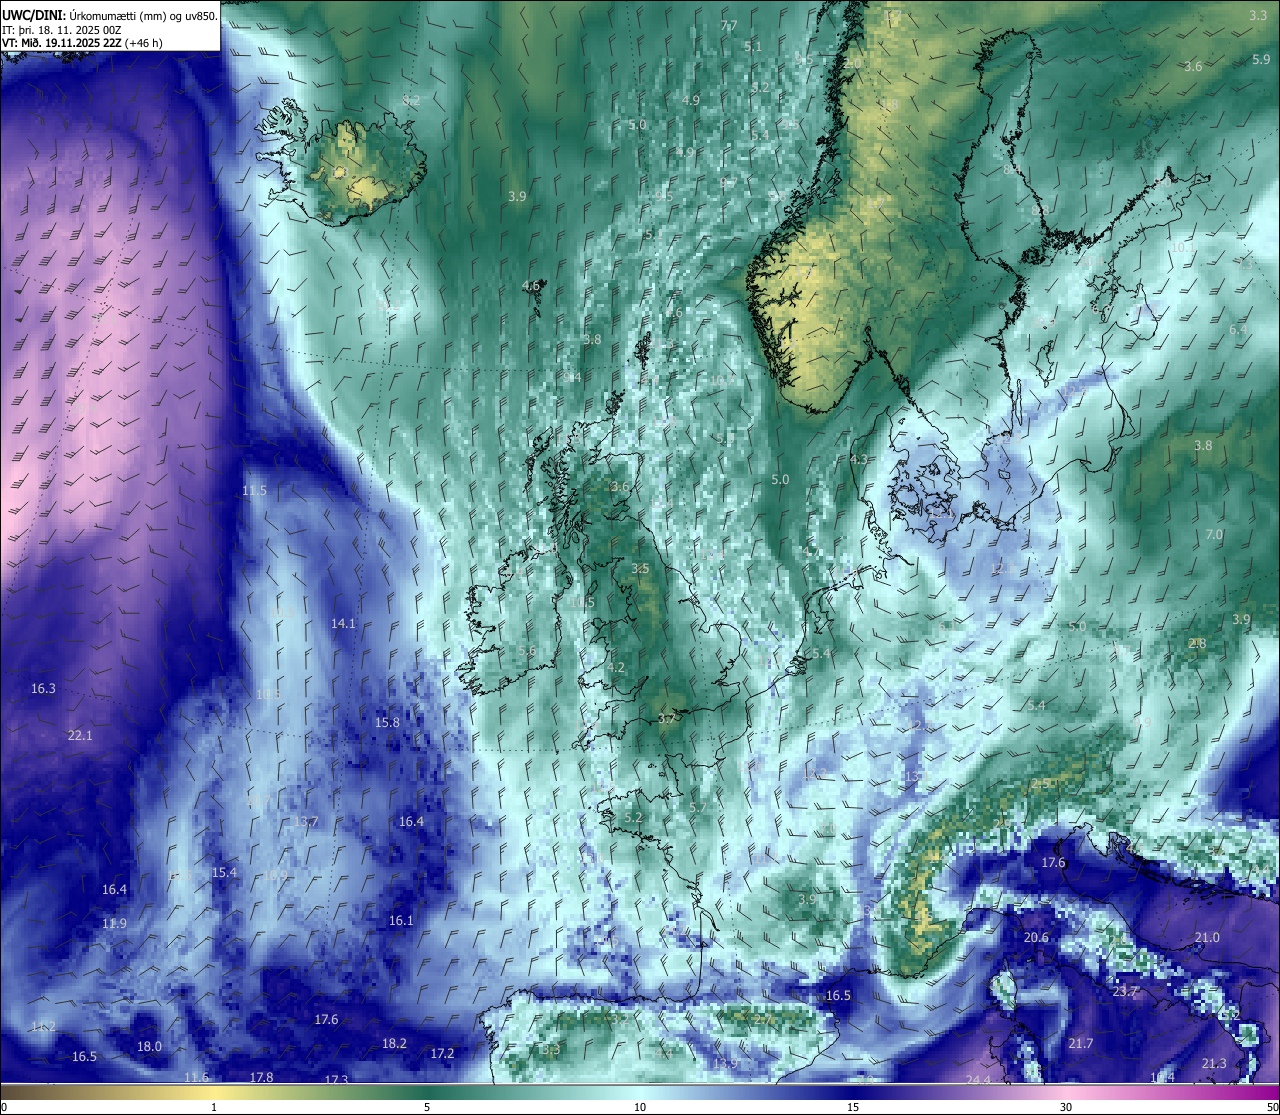Click the colorbar label 50

point(1272,1106)
